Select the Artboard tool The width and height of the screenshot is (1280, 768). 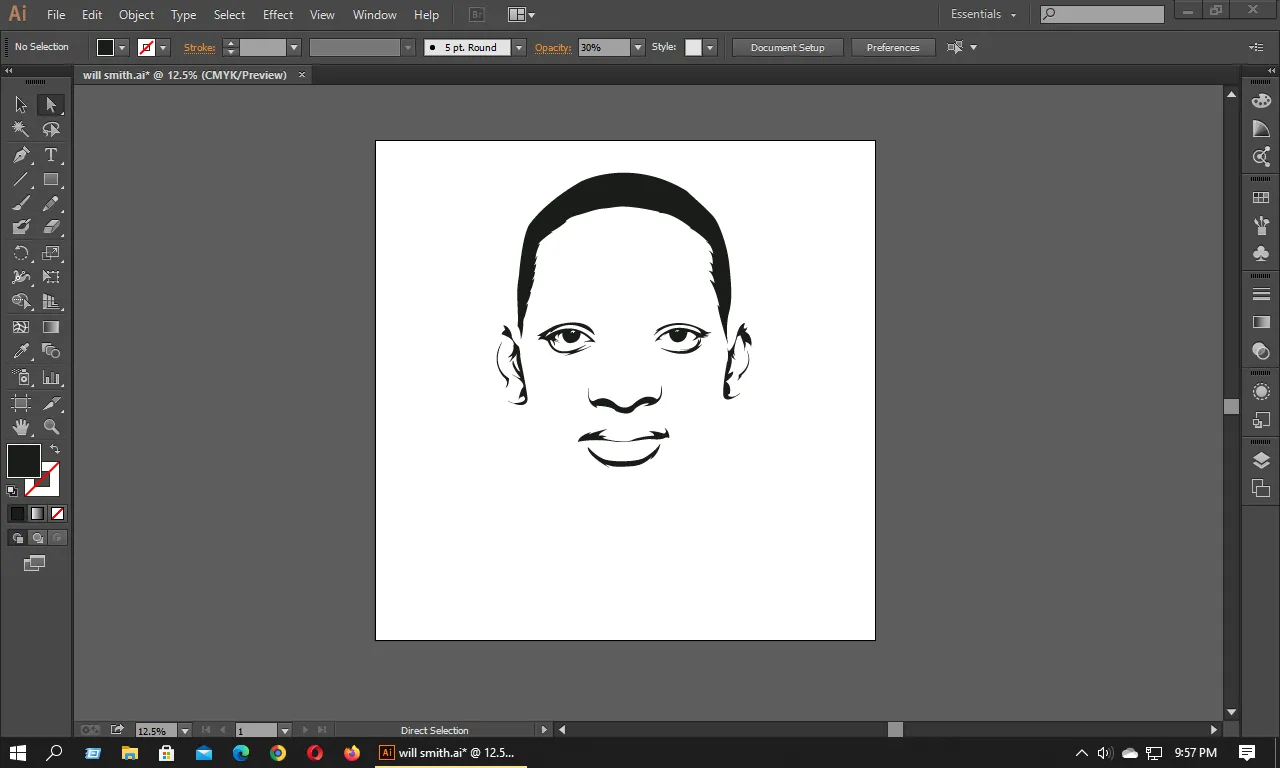point(21,403)
